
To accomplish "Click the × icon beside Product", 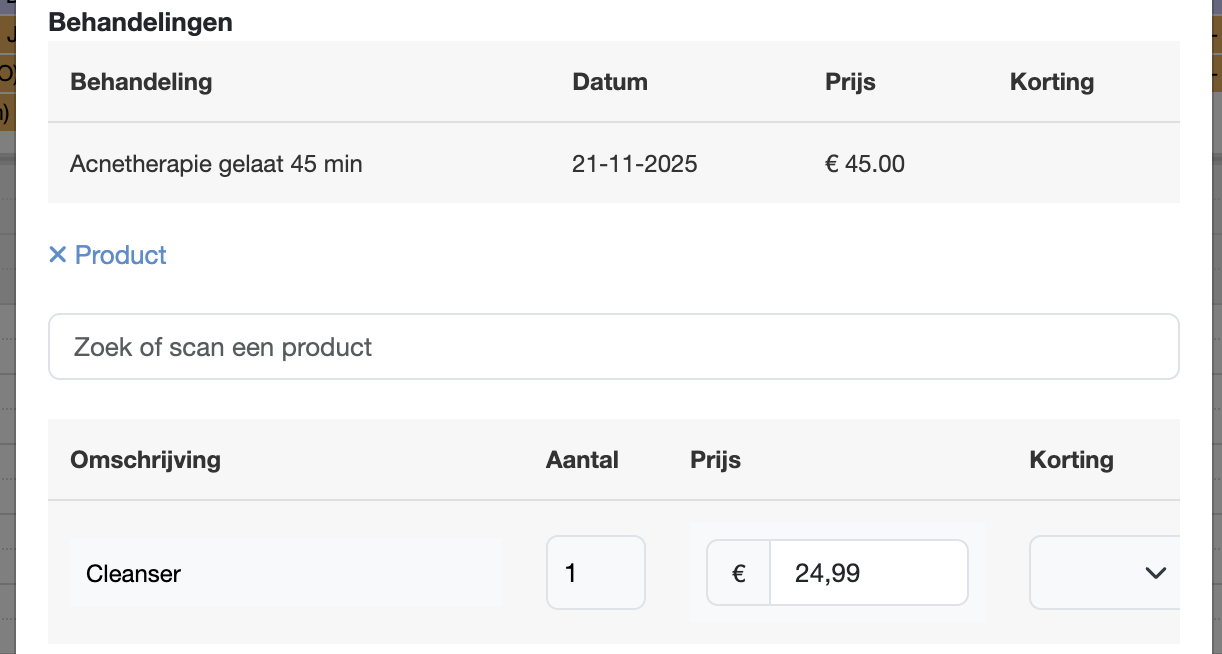I will click(x=57, y=255).
